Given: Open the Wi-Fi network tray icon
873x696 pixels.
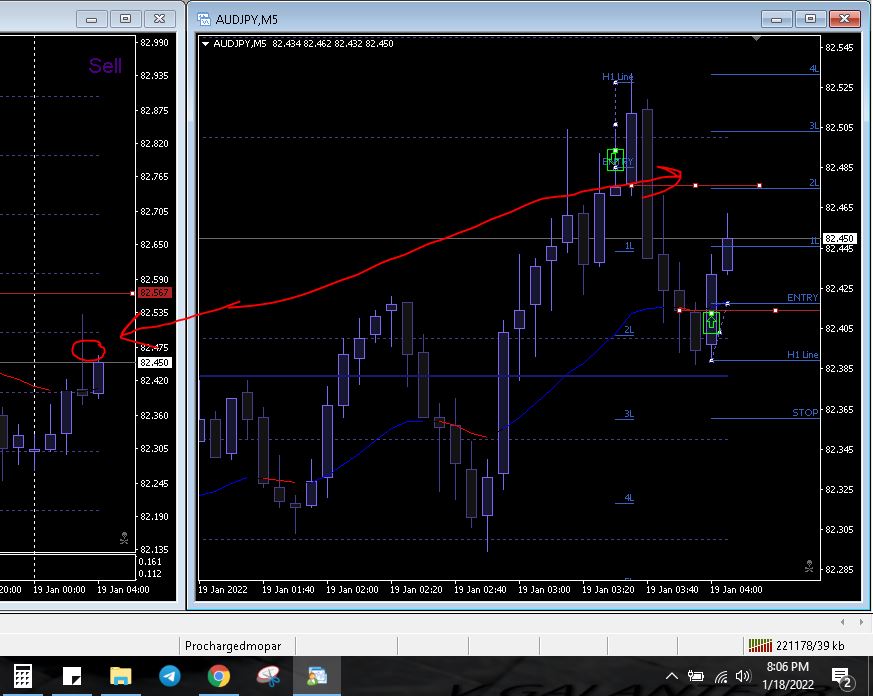Looking at the screenshot, I should click(x=720, y=677).
